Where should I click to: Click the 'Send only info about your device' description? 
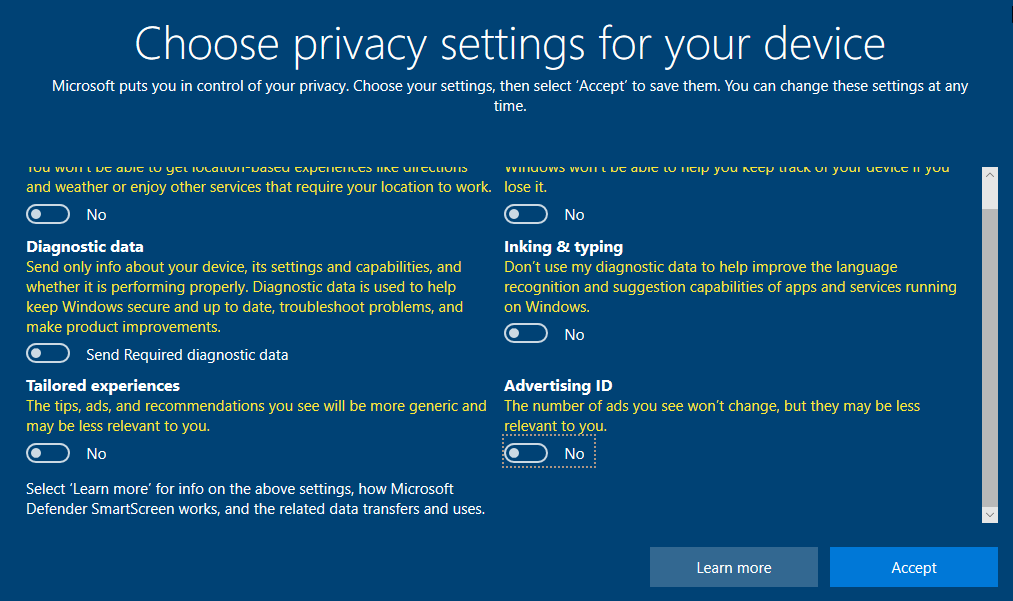click(x=244, y=297)
